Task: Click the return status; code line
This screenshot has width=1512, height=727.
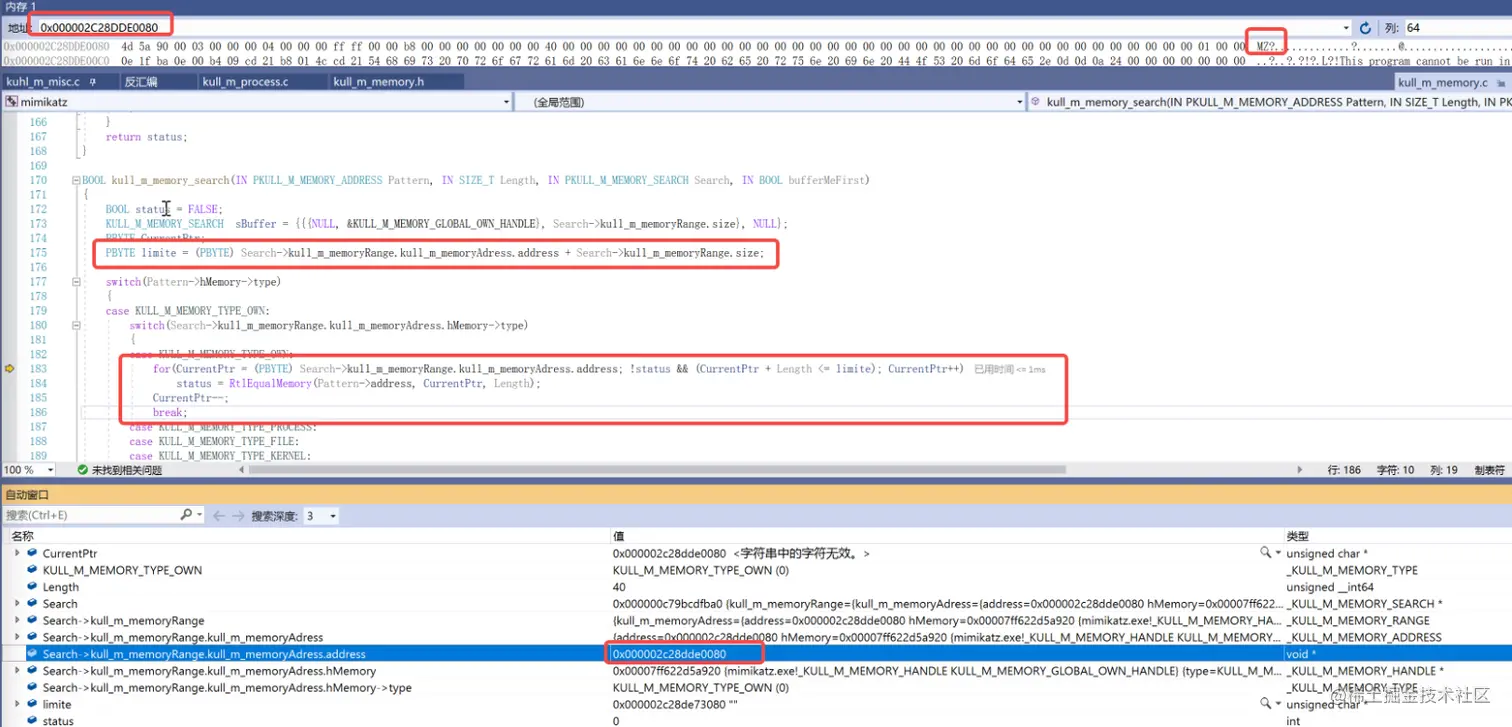Action: click(x=146, y=137)
